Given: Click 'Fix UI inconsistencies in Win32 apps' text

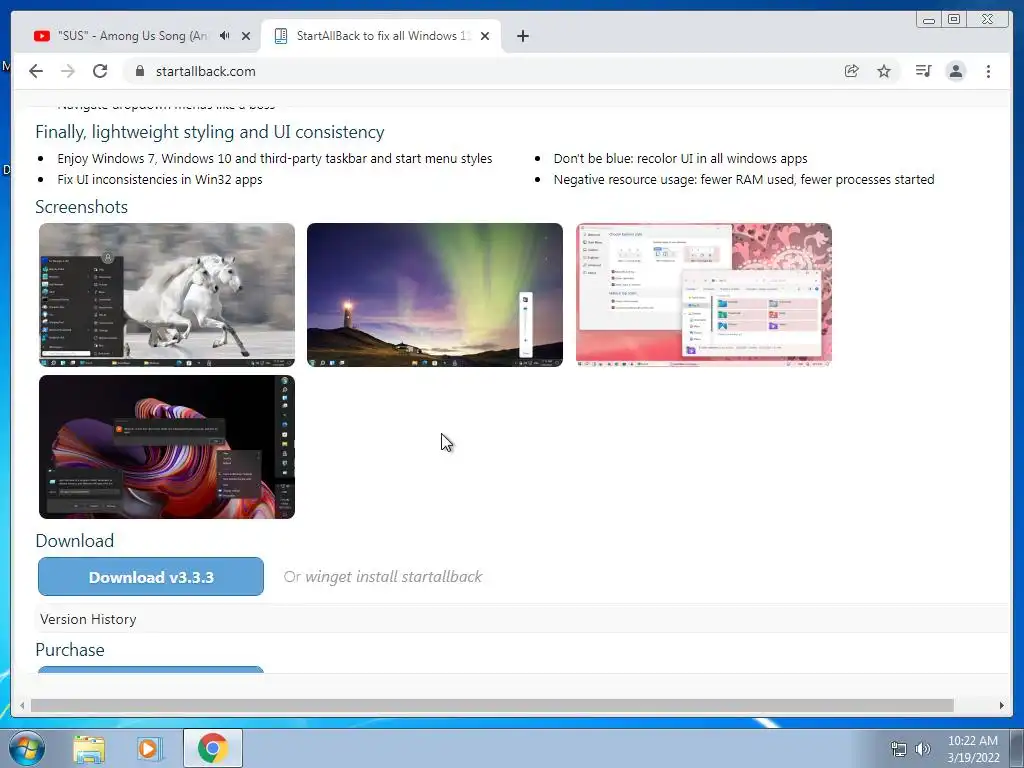Looking at the screenshot, I should [x=160, y=180].
